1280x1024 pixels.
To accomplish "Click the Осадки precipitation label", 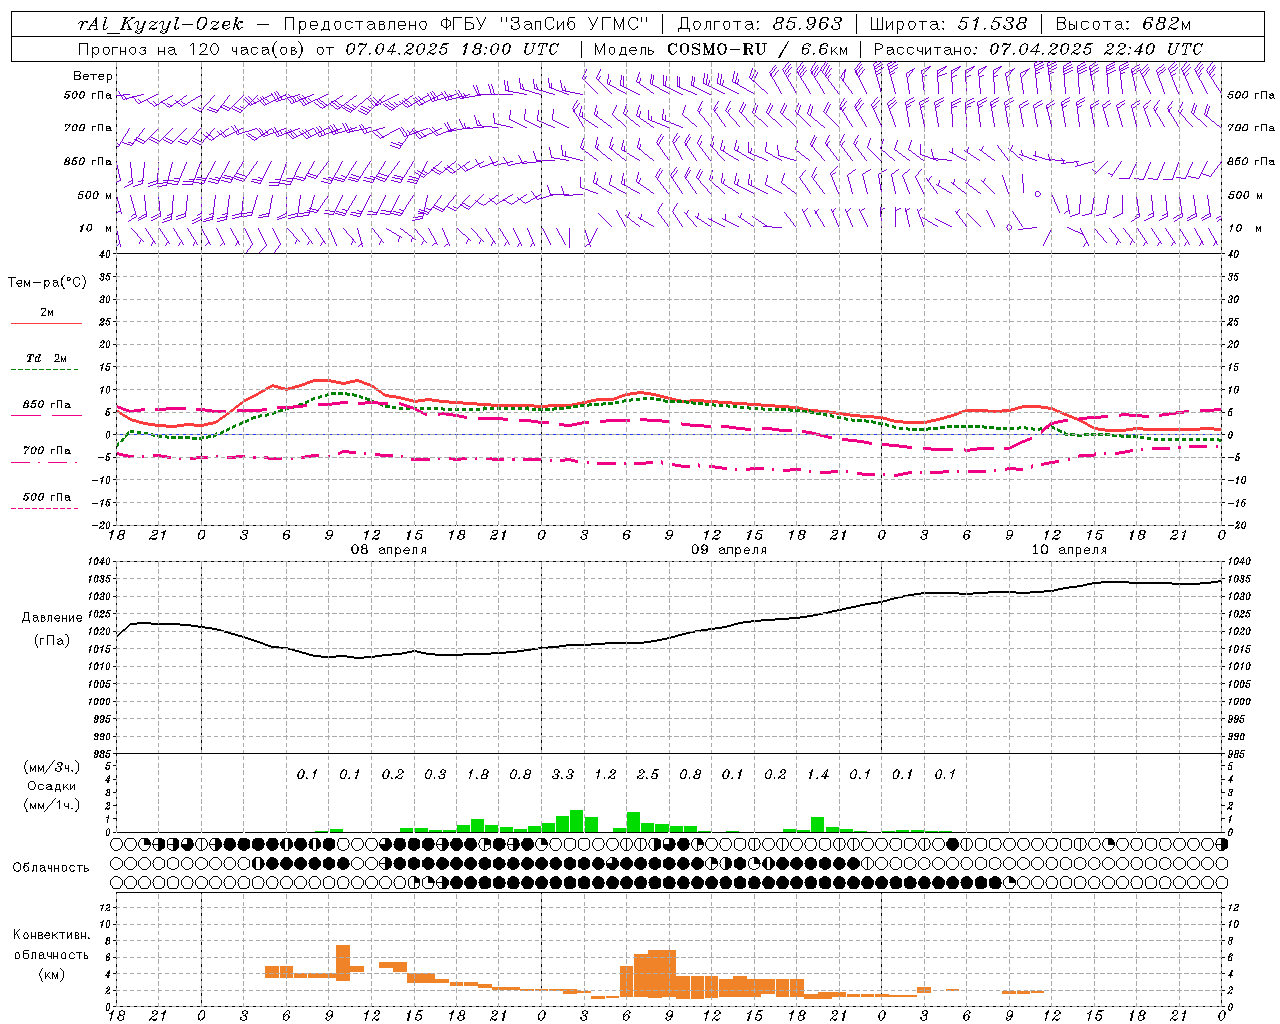I will 52,786.
